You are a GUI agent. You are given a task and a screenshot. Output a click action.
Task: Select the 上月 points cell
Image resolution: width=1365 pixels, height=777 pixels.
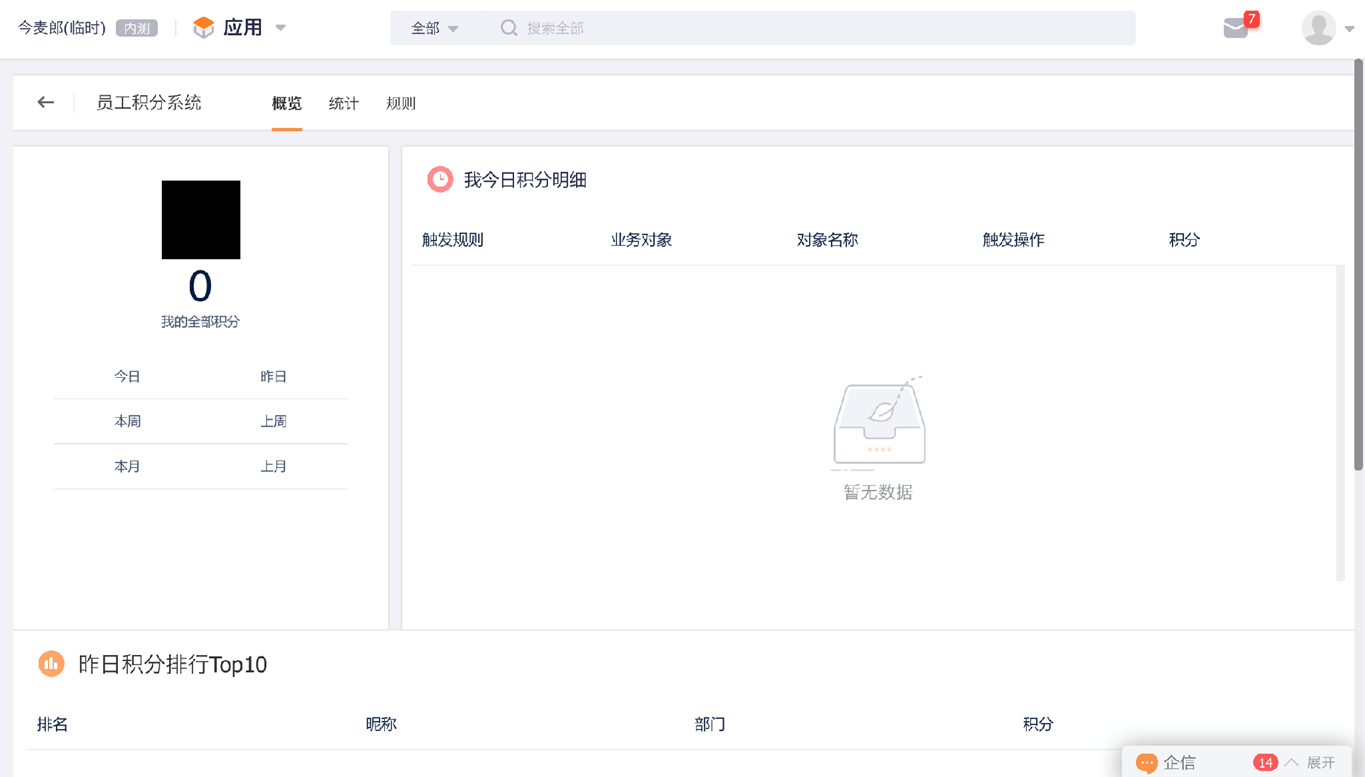pyautogui.click(x=274, y=466)
